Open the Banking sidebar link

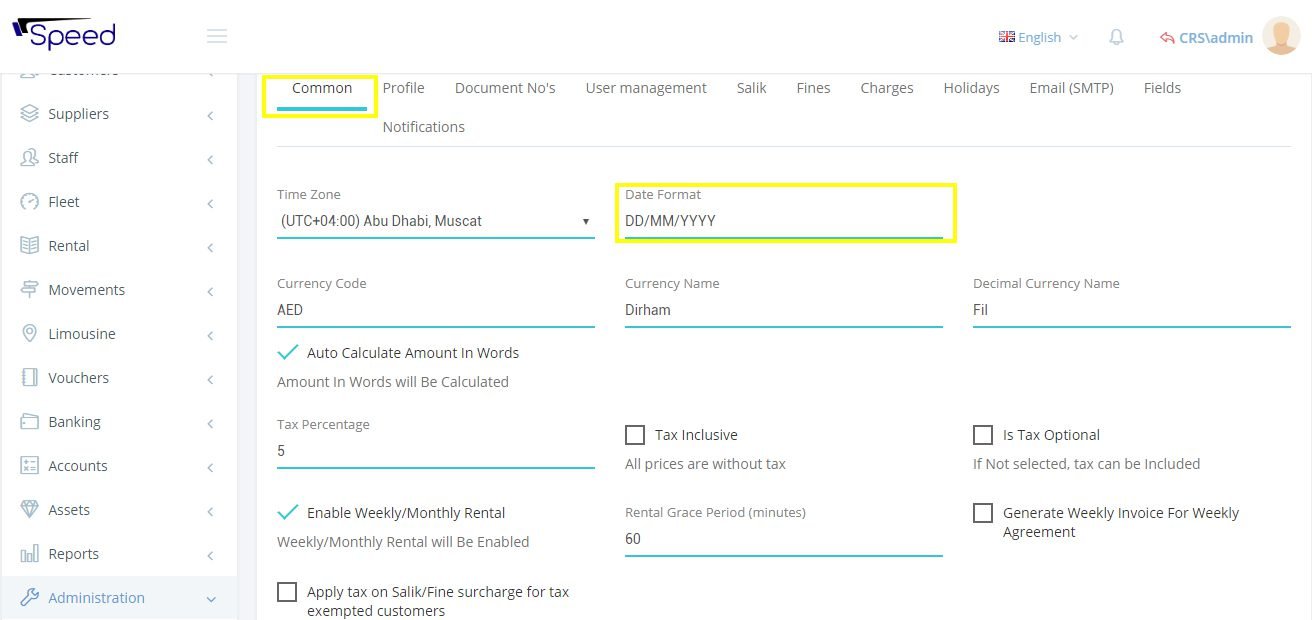tap(75, 422)
